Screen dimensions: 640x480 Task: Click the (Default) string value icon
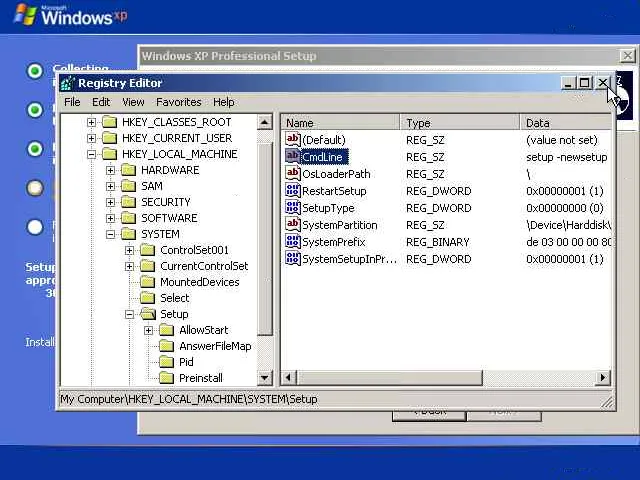[293, 140]
